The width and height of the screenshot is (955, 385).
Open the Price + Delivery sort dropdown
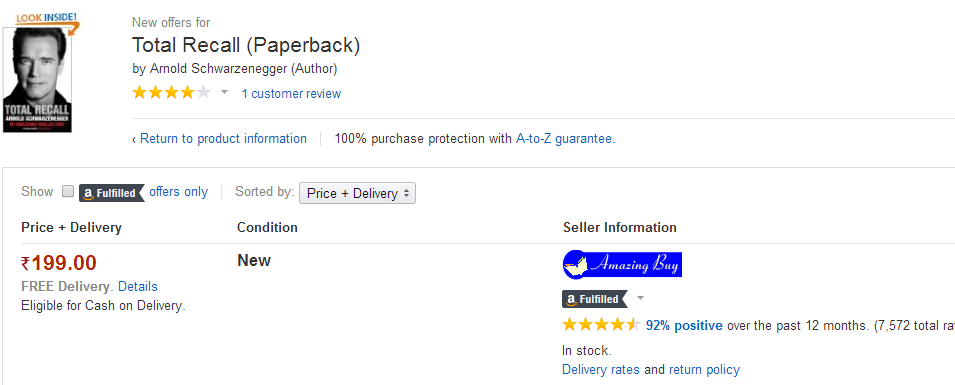pos(358,193)
